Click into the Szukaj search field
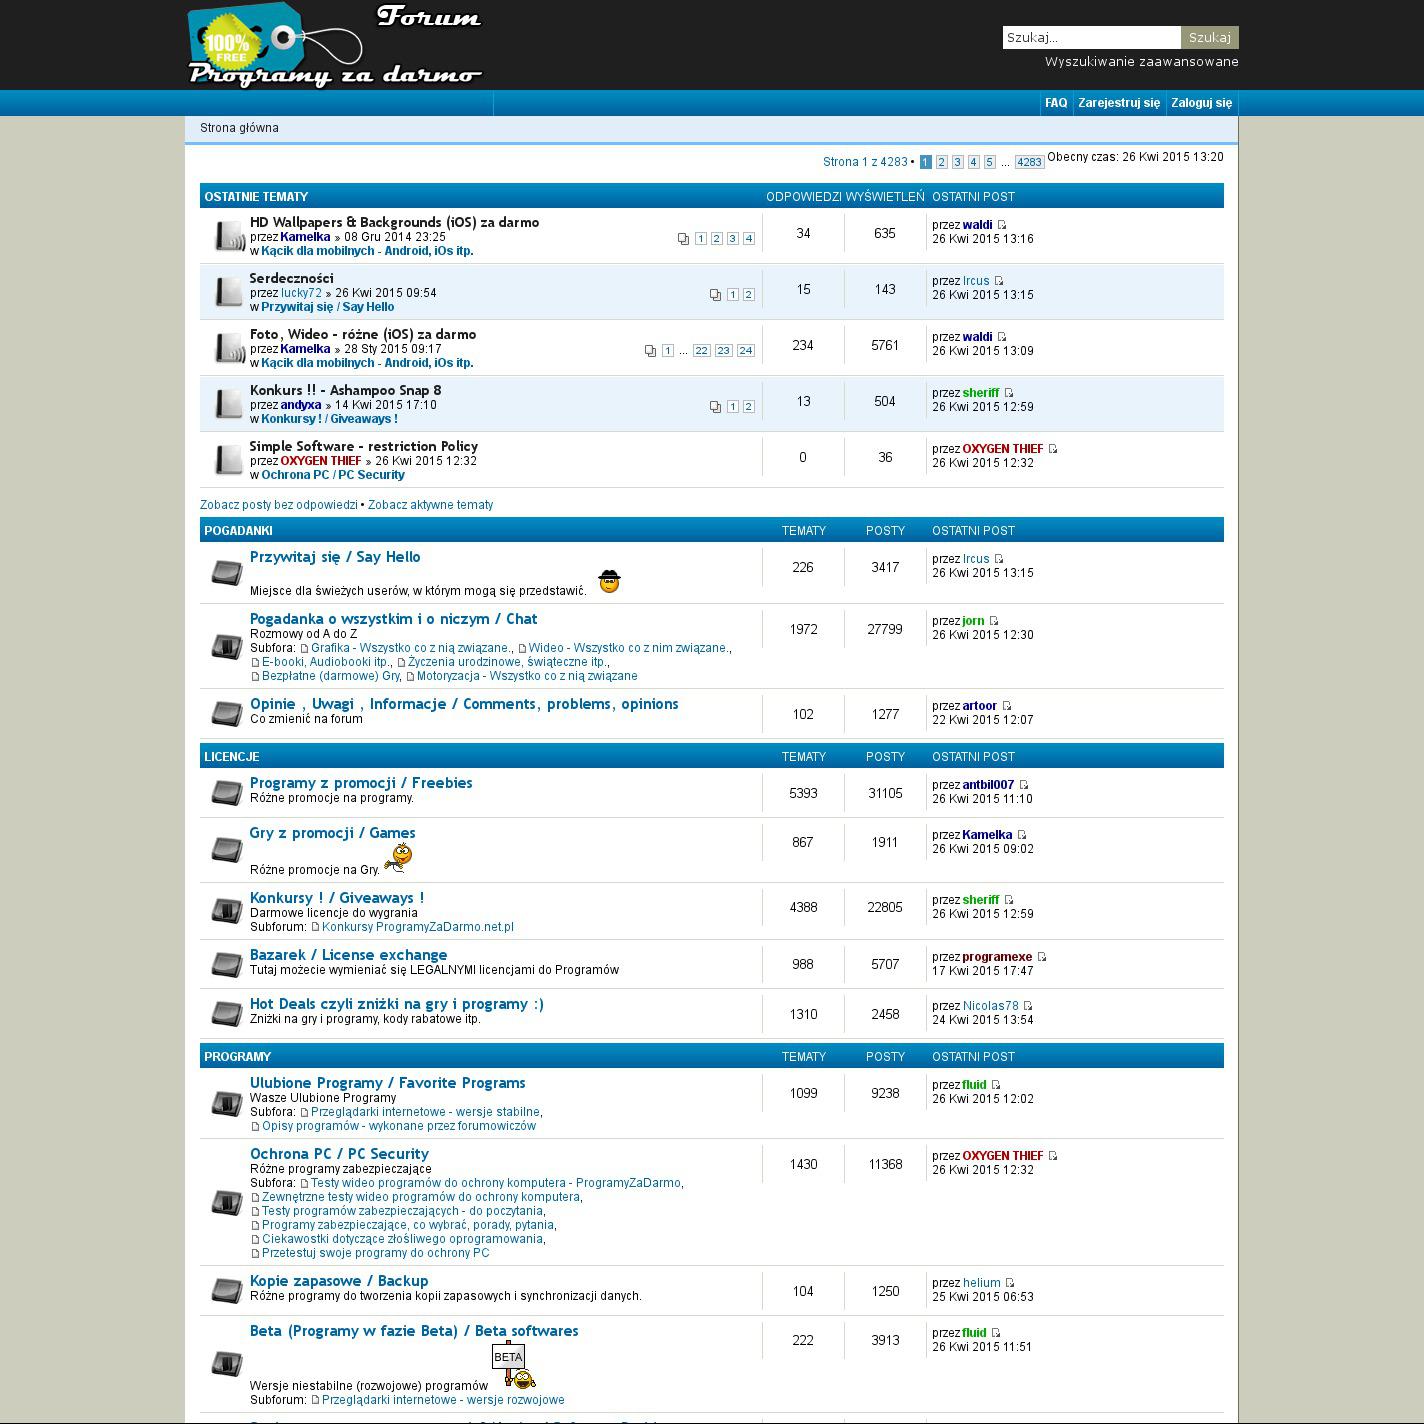 tap(1091, 38)
